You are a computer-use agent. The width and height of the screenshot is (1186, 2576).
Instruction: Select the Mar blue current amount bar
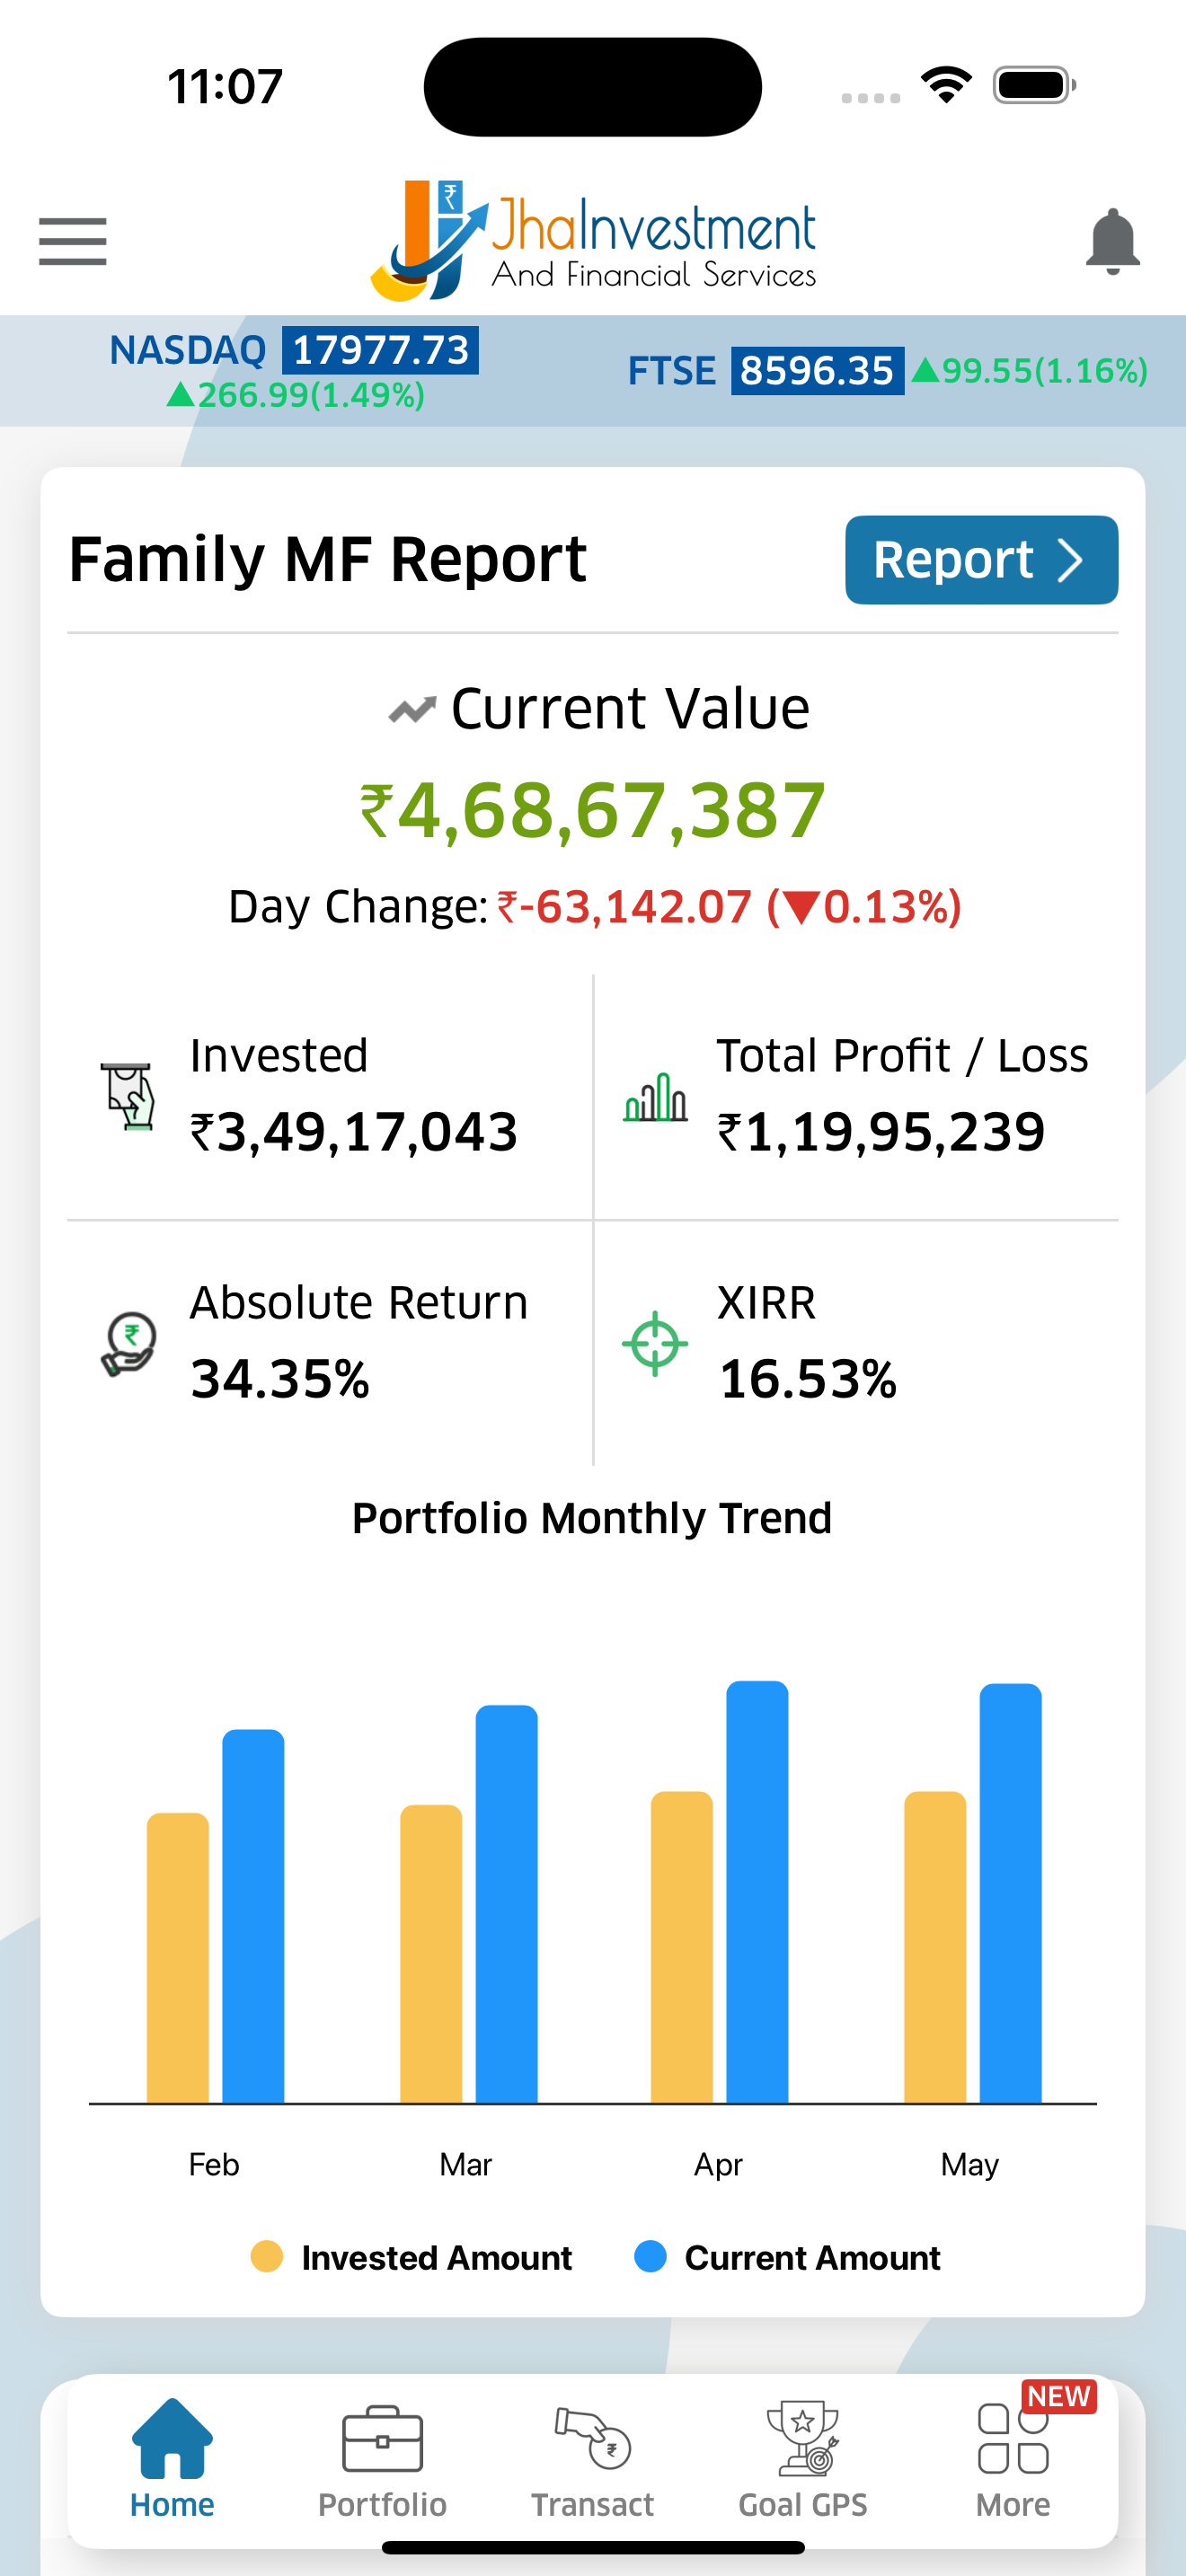(506, 1904)
